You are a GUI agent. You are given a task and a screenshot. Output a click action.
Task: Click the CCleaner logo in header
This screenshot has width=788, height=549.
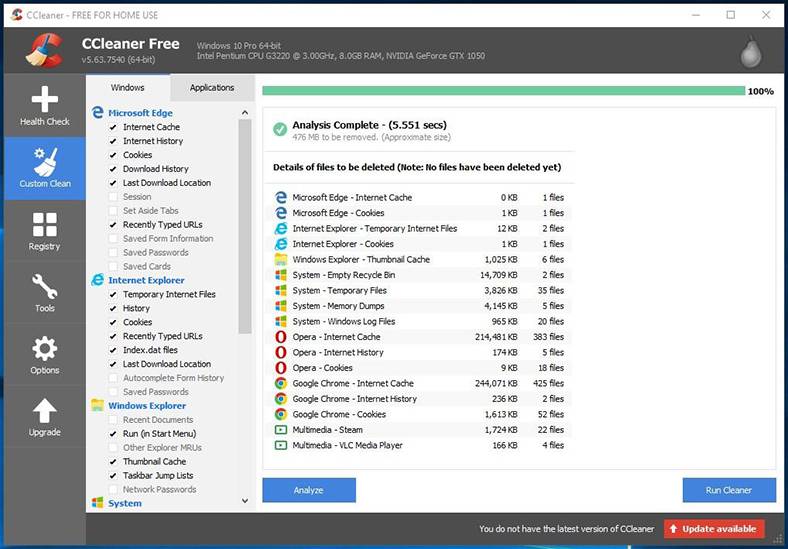pos(44,50)
